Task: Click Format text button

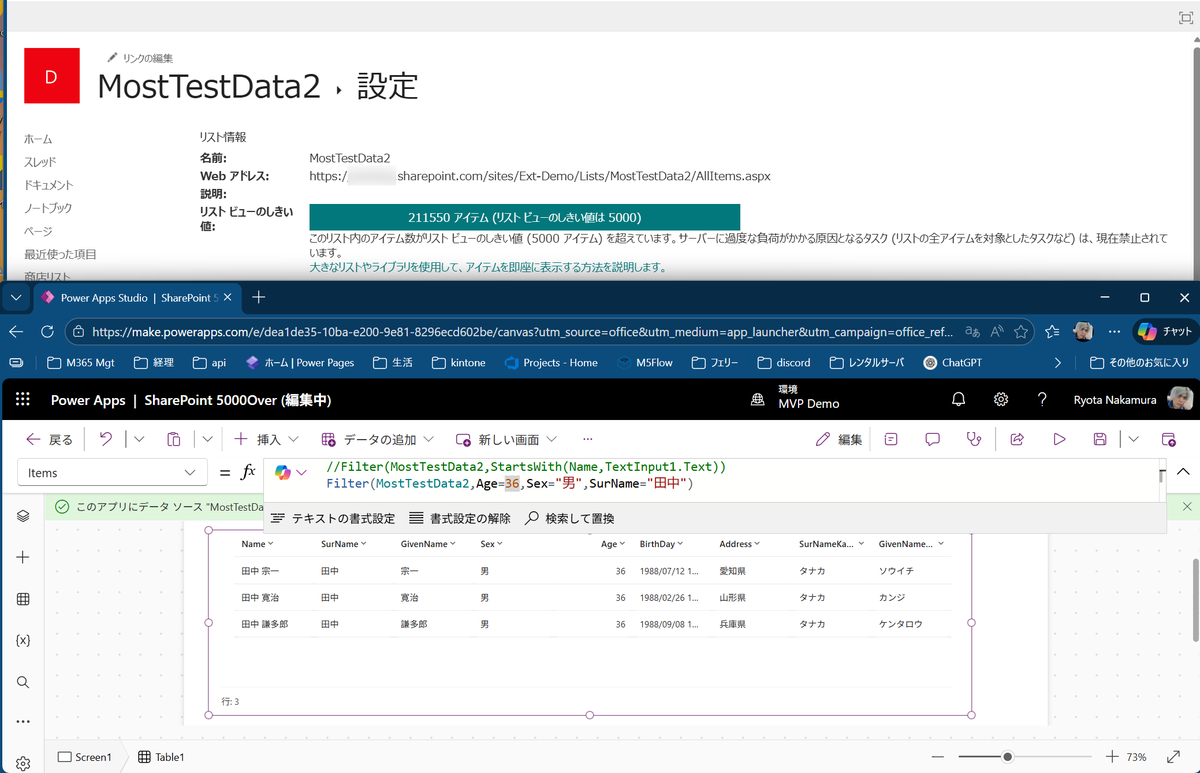Action: click(x=332, y=518)
